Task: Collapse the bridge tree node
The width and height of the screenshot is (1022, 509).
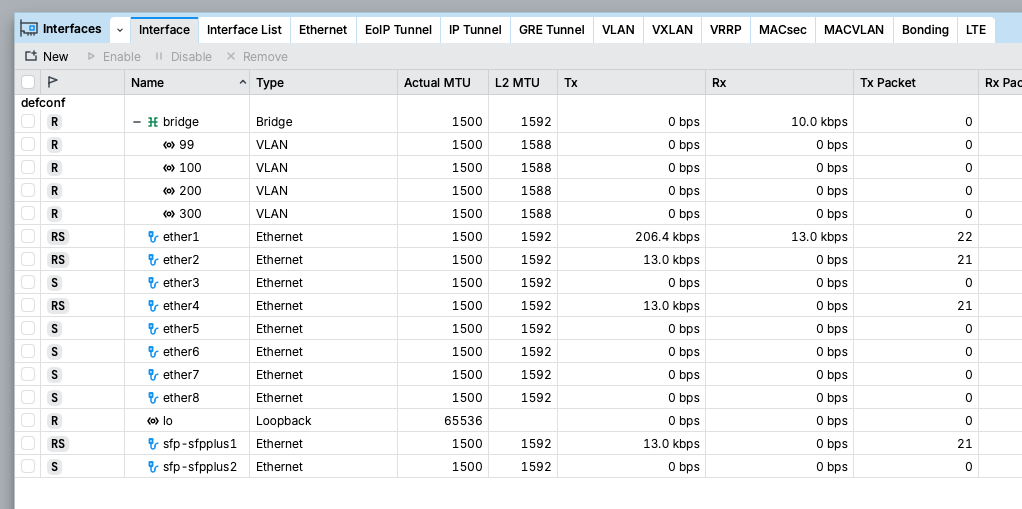Action: click(x=137, y=122)
